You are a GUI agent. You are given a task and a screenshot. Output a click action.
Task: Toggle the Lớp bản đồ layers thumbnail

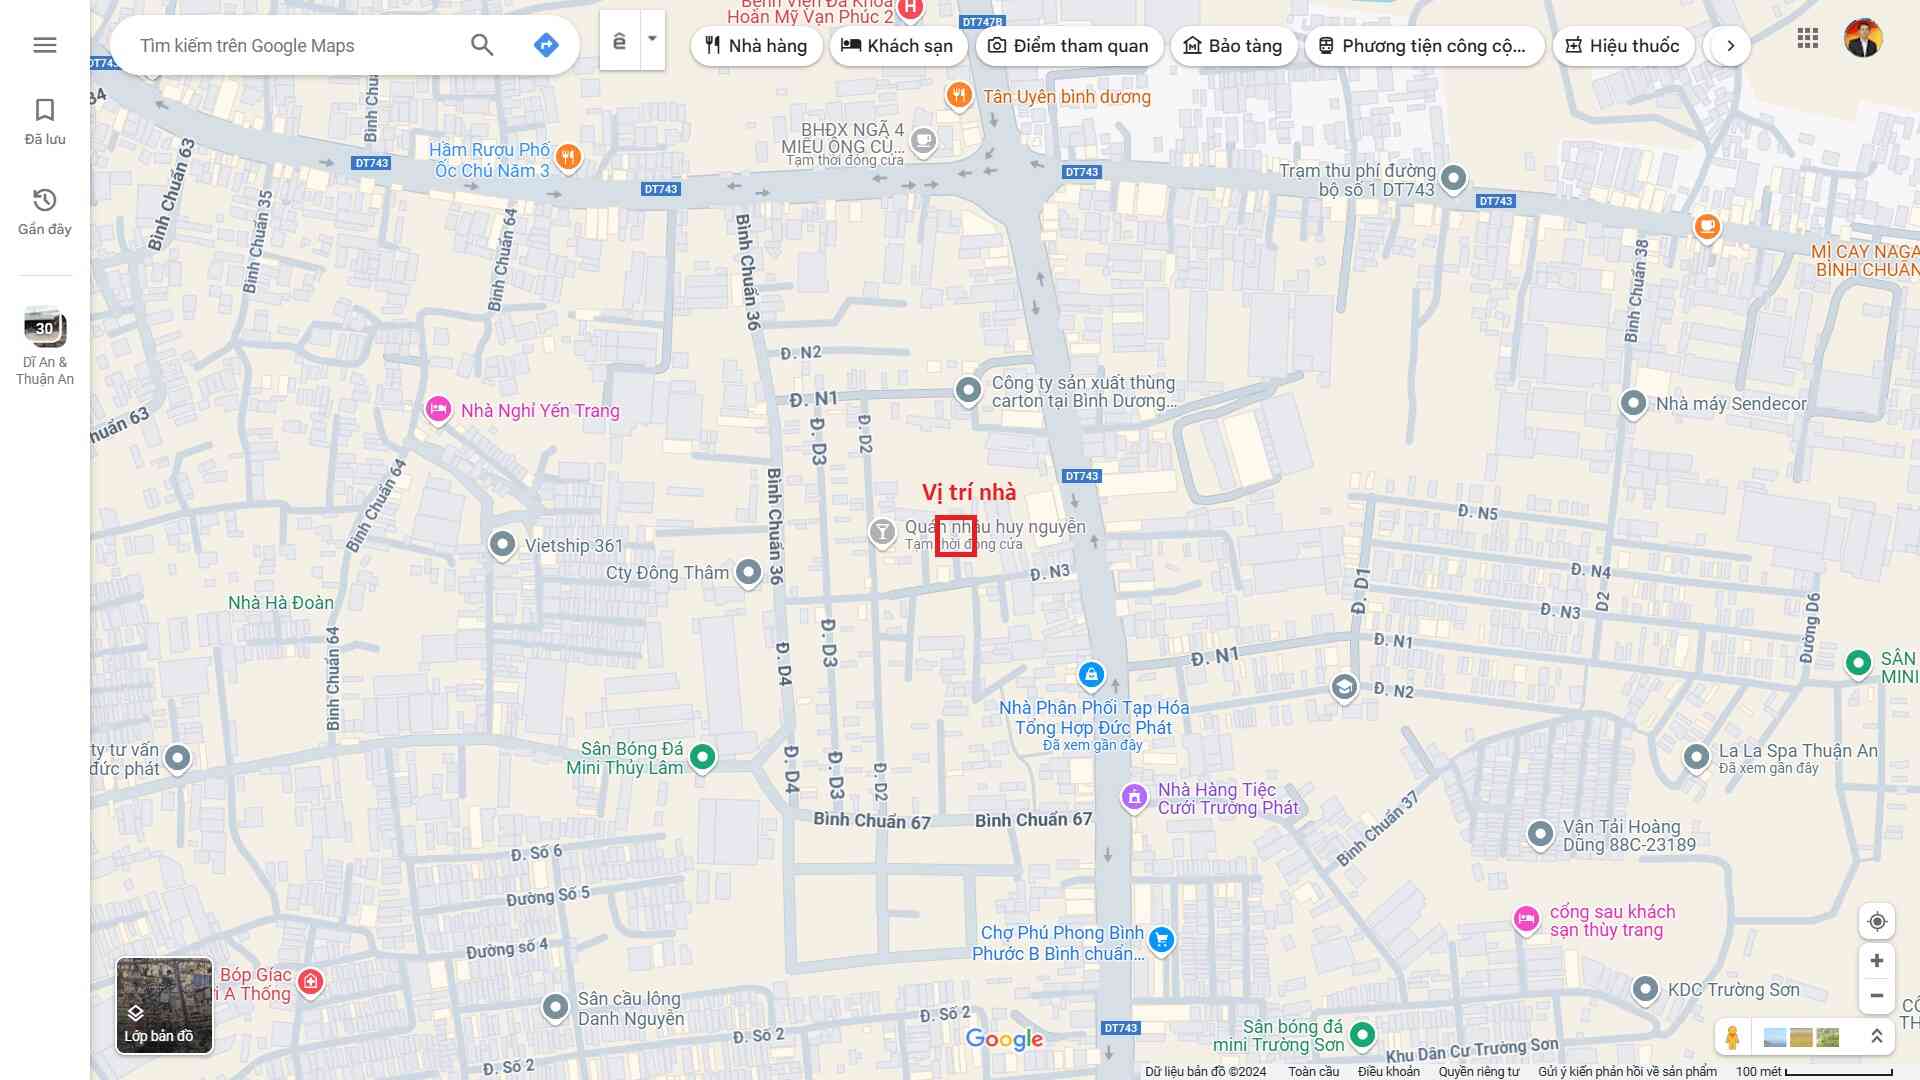coord(164,1005)
